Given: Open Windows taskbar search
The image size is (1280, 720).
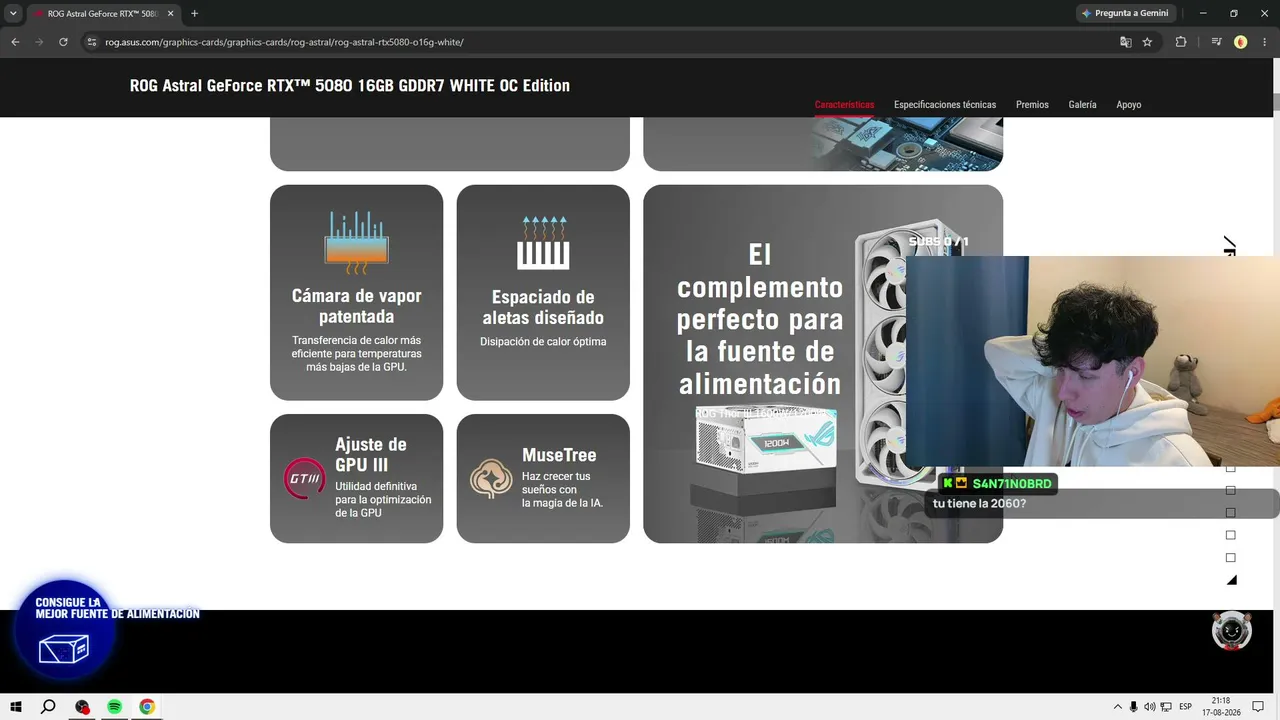Looking at the screenshot, I should (x=48, y=707).
